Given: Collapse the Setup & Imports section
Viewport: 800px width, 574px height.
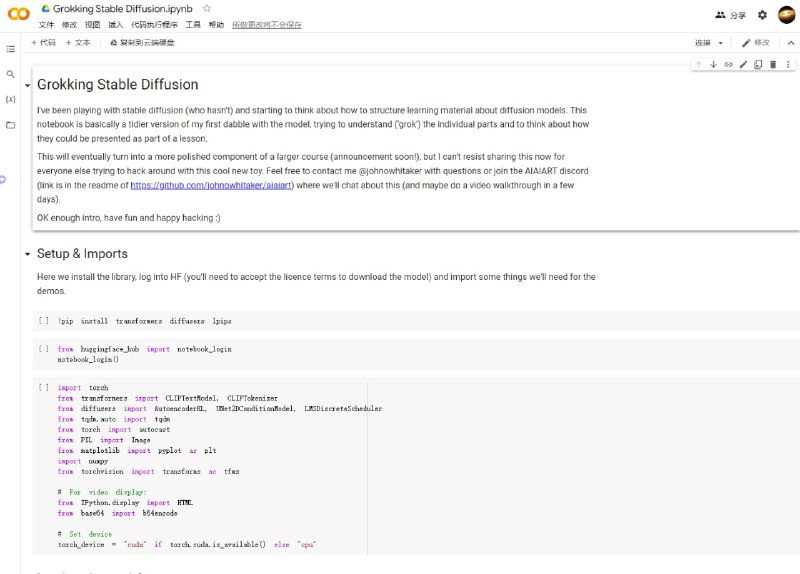Looking at the screenshot, I should (27, 255).
